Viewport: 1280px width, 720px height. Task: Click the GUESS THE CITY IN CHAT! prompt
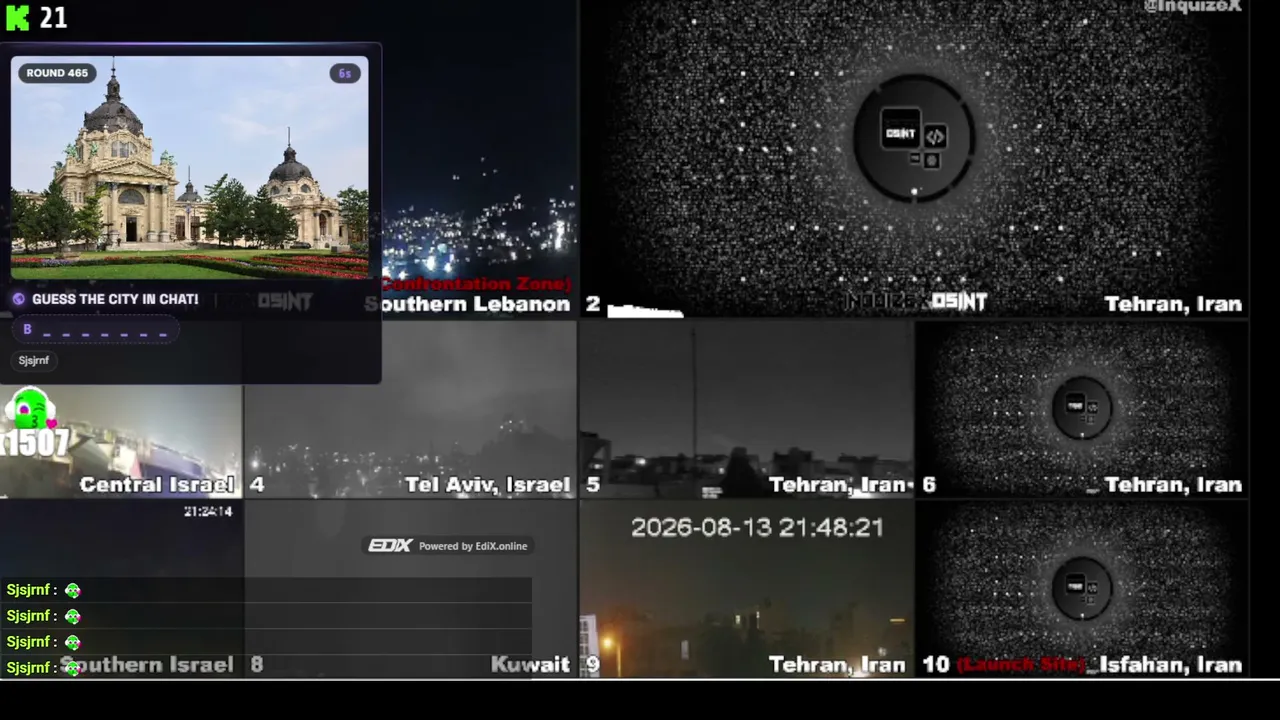[x=115, y=299]
